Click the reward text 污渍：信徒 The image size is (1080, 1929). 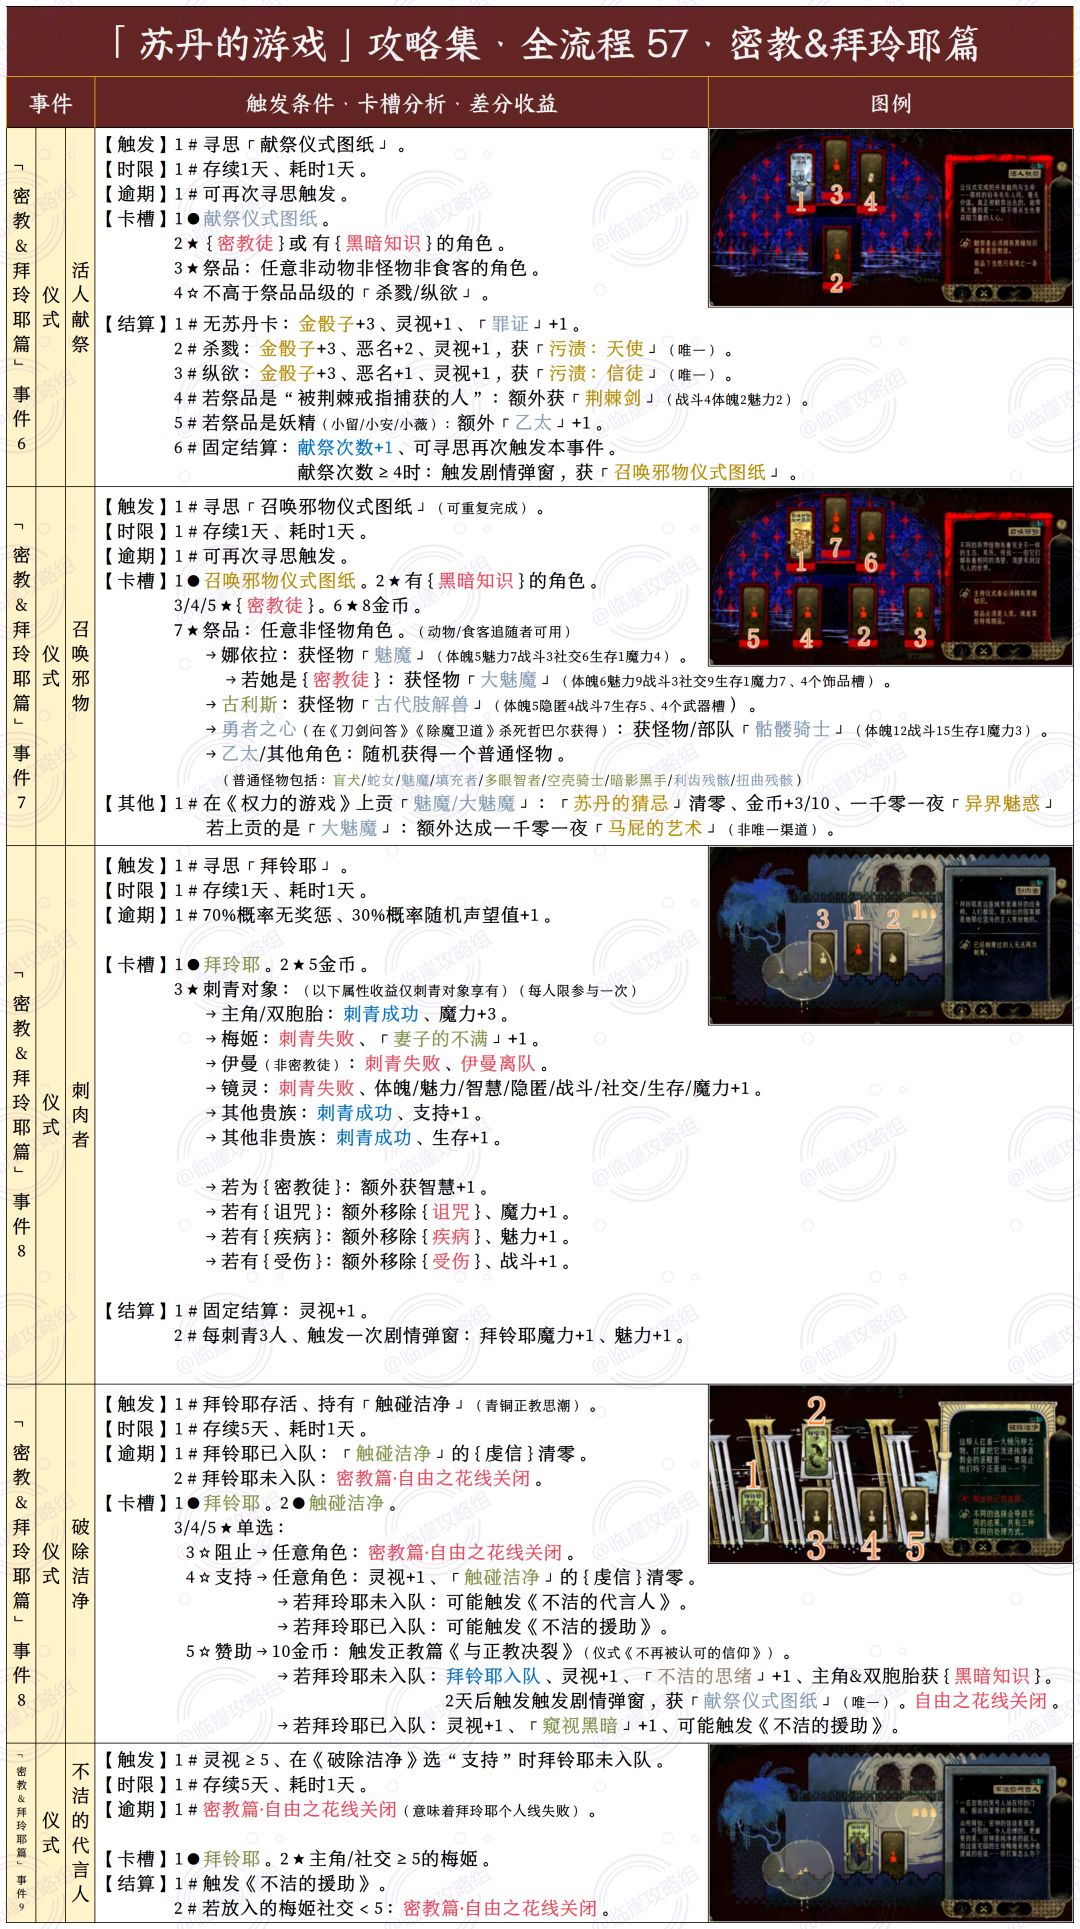[596, 373]
